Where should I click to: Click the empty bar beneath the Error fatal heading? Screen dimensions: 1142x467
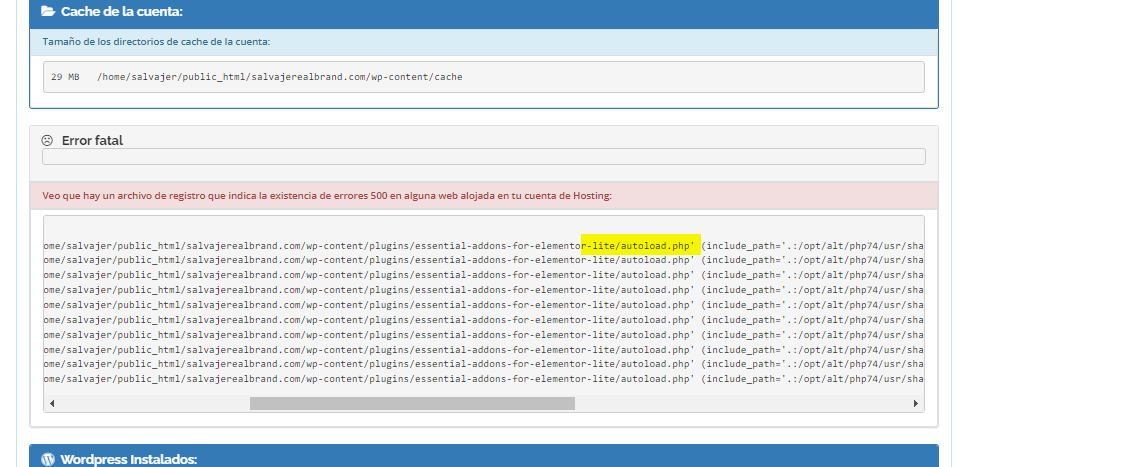coord(484,157)
